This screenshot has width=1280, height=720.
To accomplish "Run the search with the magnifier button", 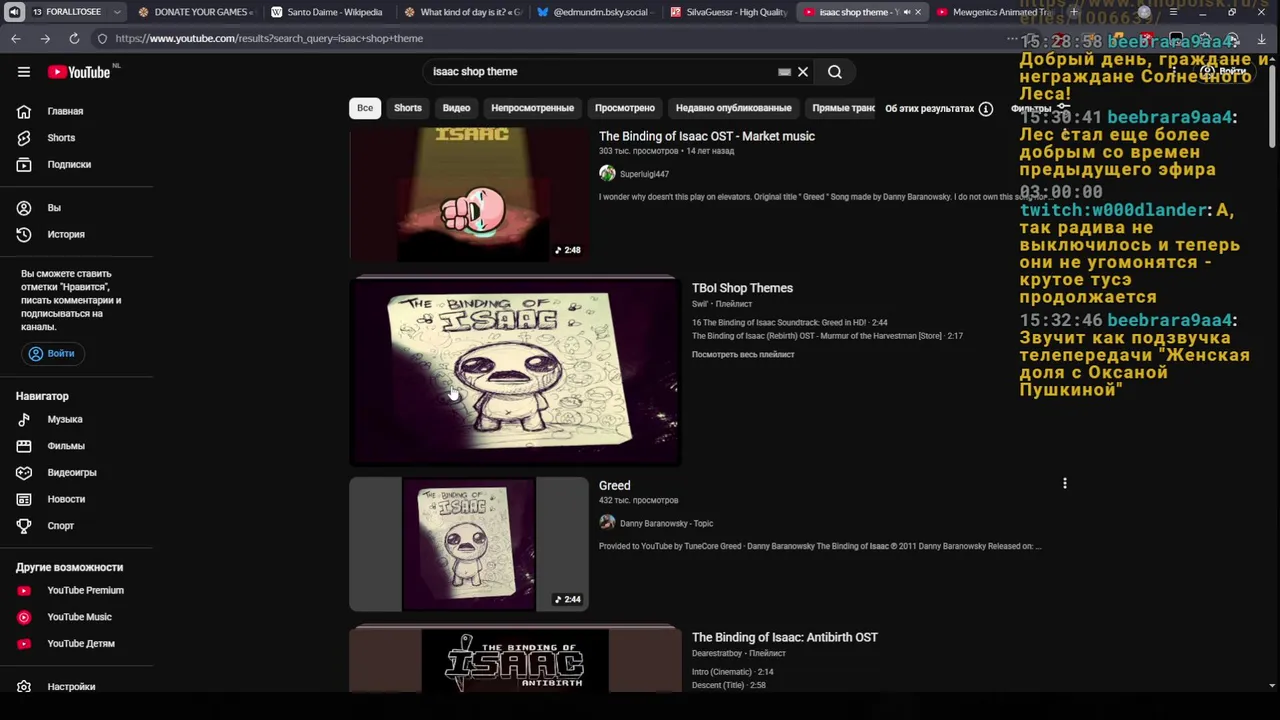I will (835, 72).
